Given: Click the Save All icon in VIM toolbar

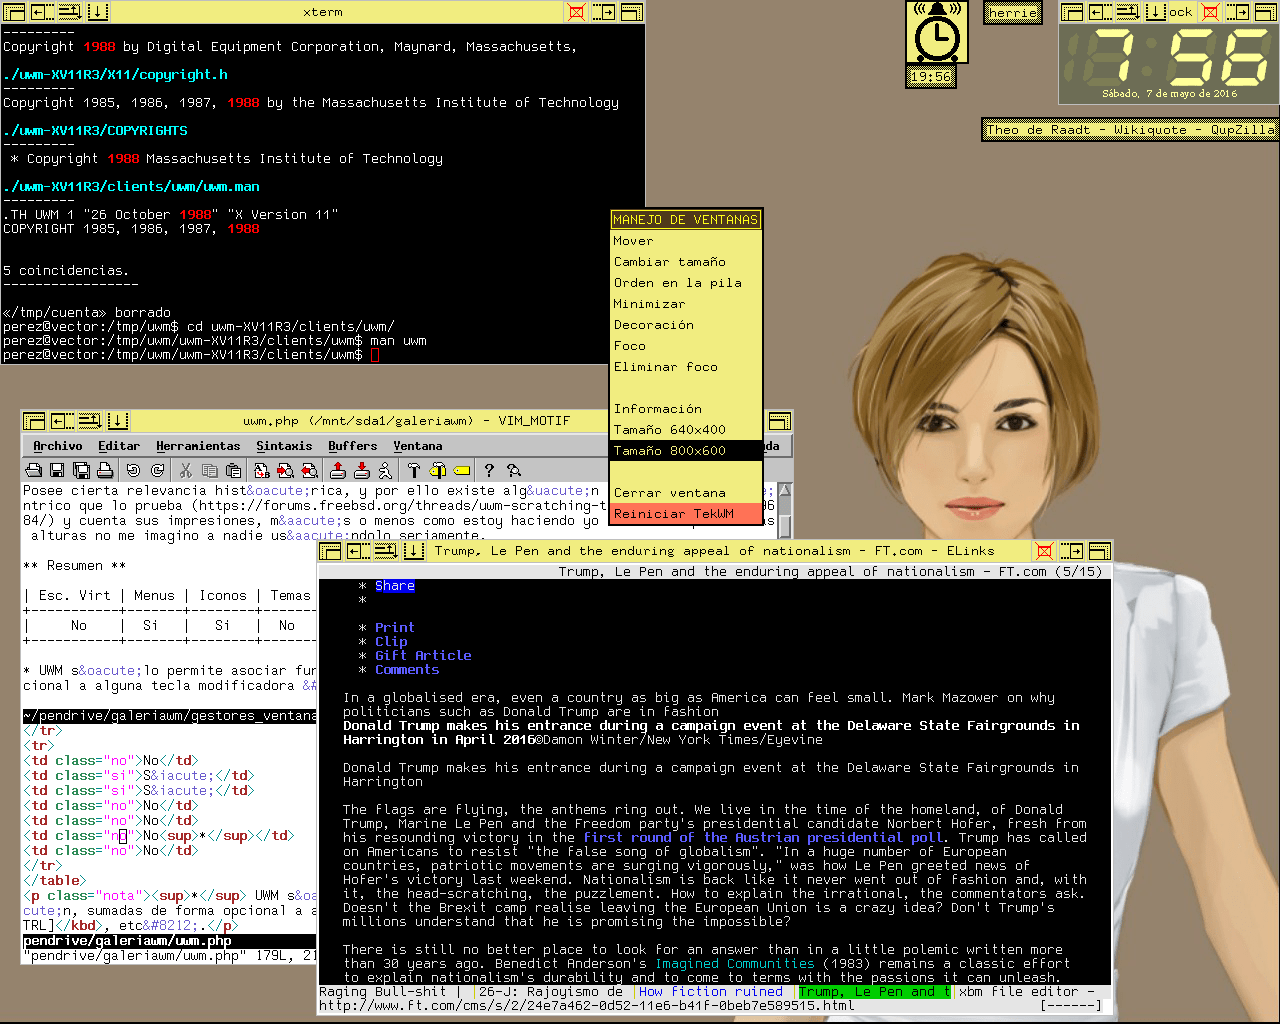Looking at the screenshot, I should [x=81, y=470].
